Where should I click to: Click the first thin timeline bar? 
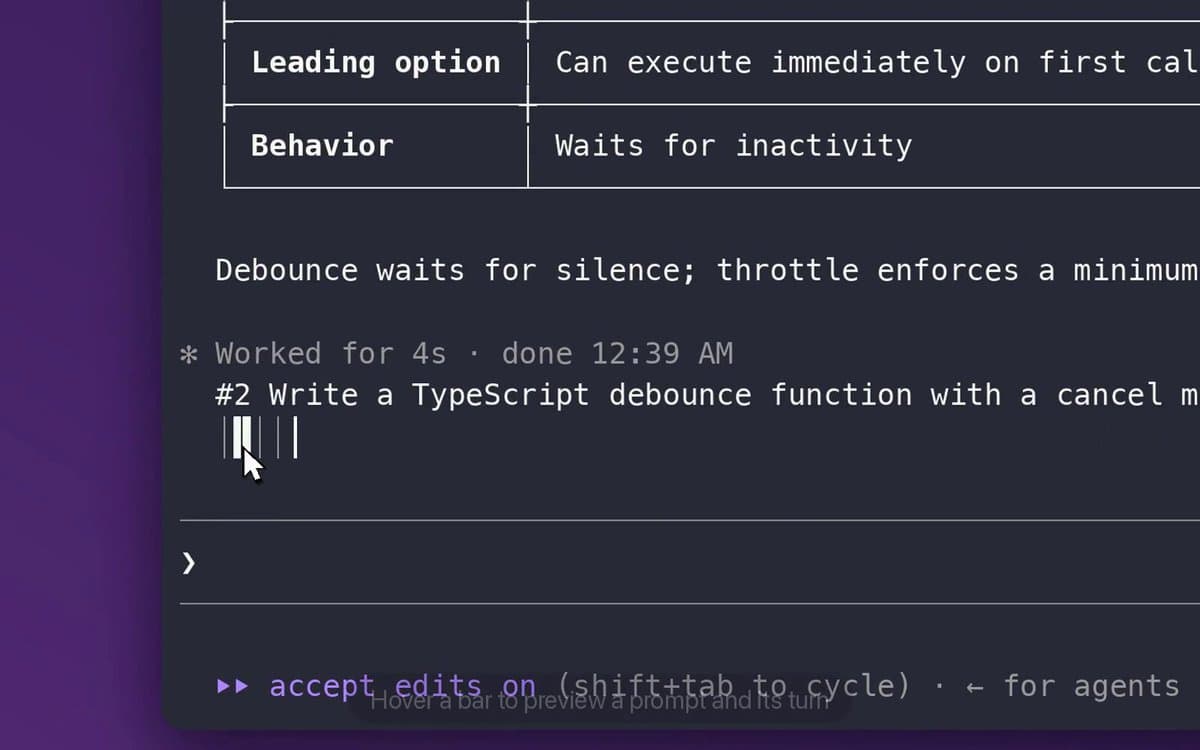pyautogui.click(x=224, y=437)
